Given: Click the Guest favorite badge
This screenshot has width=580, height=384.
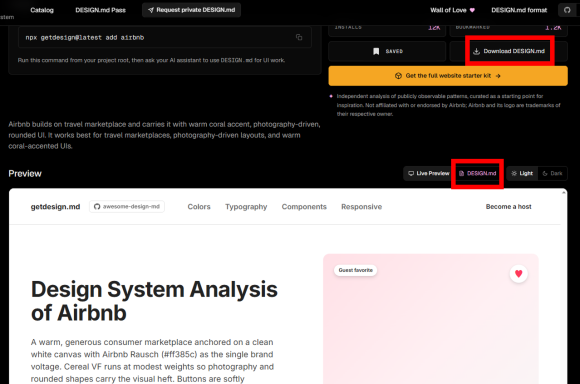Looking at the screenshot, I should point(355,270).
